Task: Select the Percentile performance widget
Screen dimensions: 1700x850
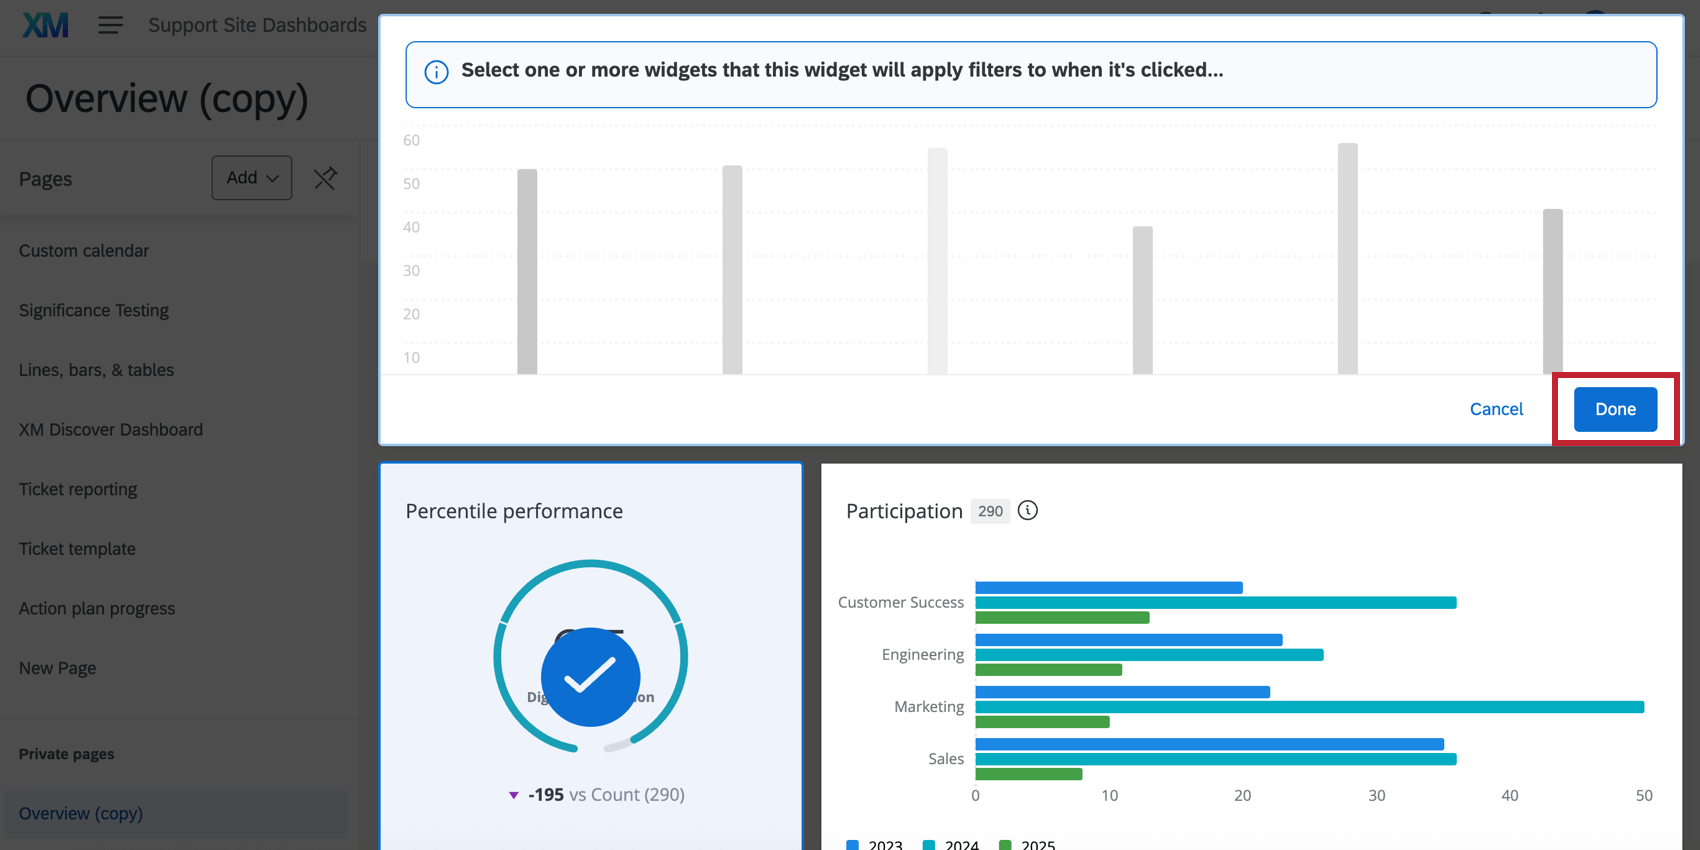Action: coord(591,656)
